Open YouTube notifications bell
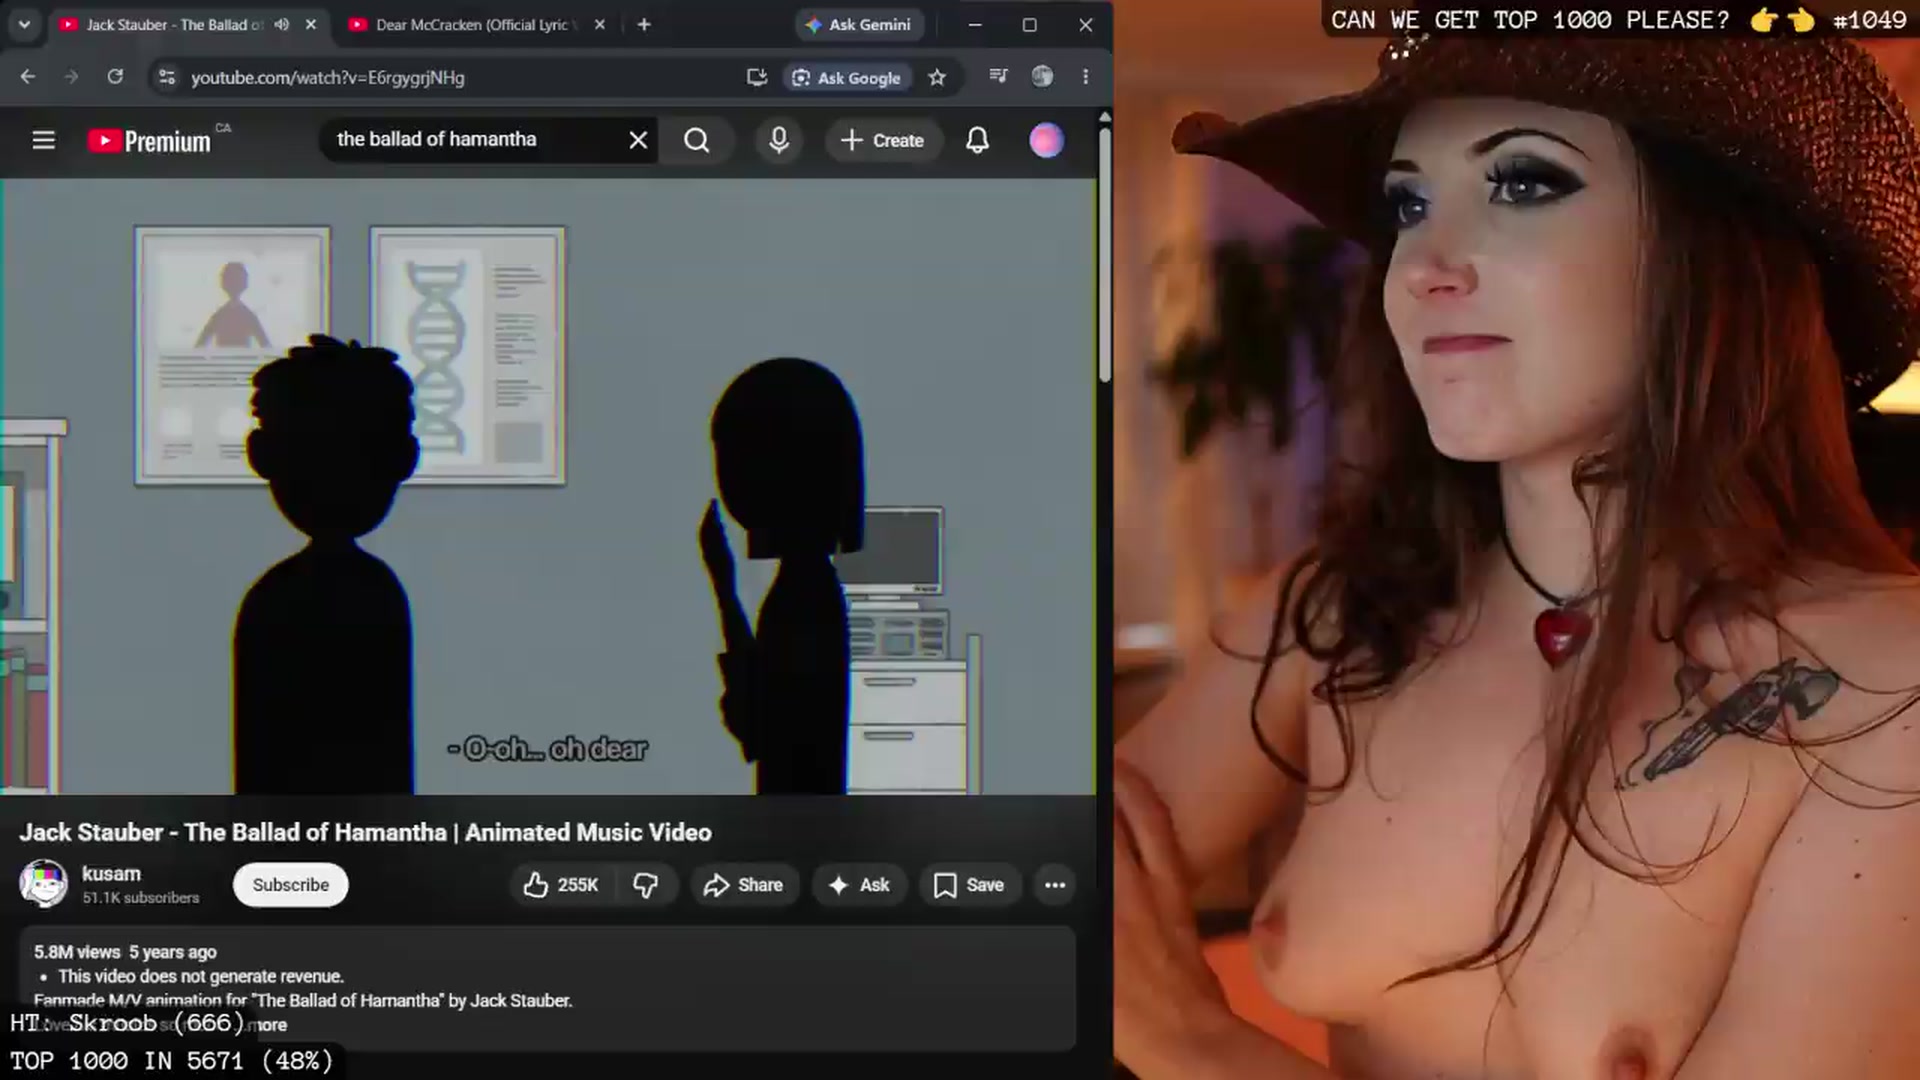The image size is (1920, 1080). point(977,140)
